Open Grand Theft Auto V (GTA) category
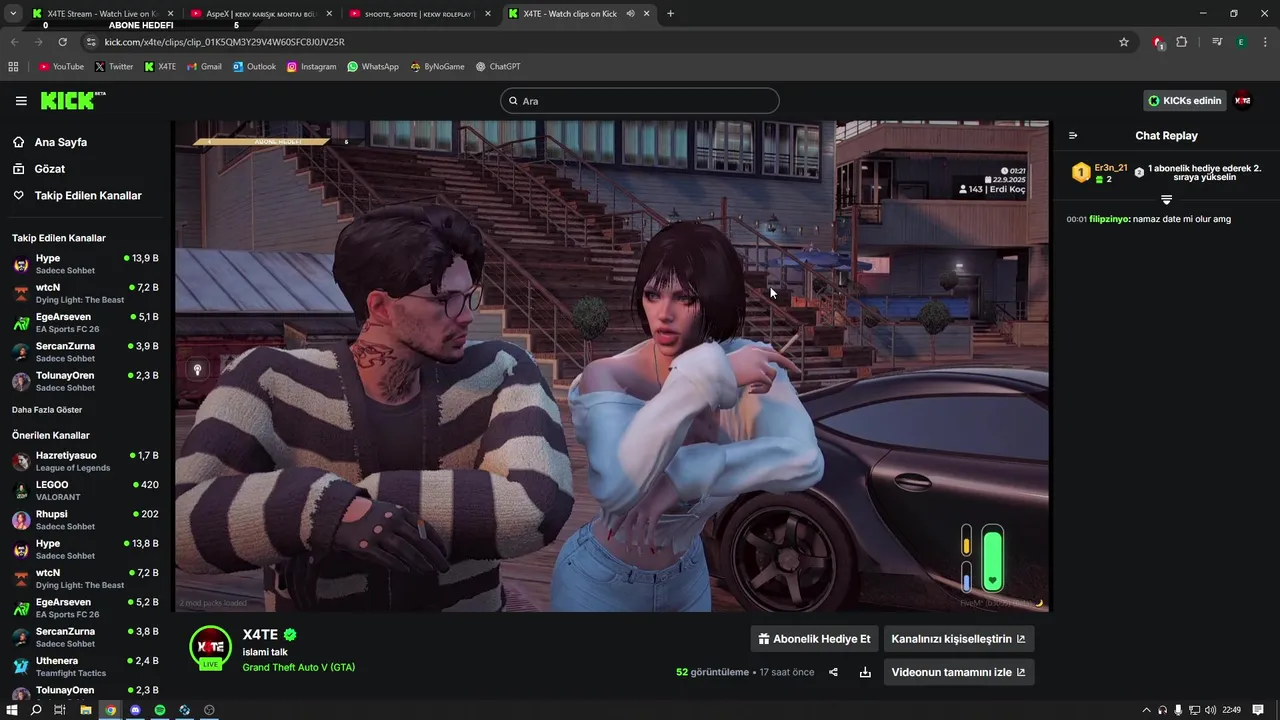Viewport: 1280px width, 720px height. tap(298, 667)
